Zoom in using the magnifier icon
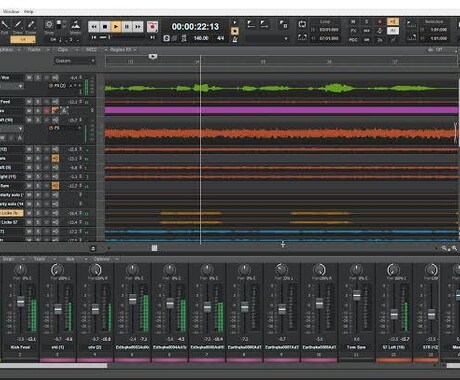The width and height of the screenshot is (460, 380). pos(454,248)
